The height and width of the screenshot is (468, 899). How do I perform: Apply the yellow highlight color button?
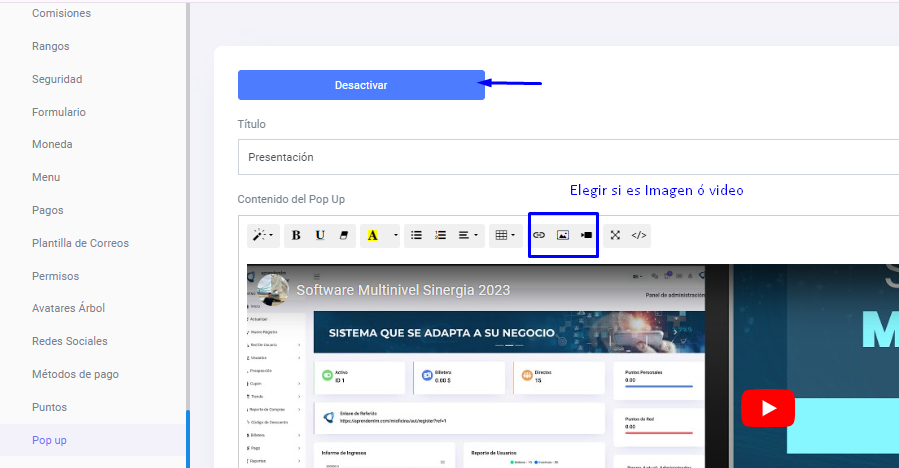[373, 236]
